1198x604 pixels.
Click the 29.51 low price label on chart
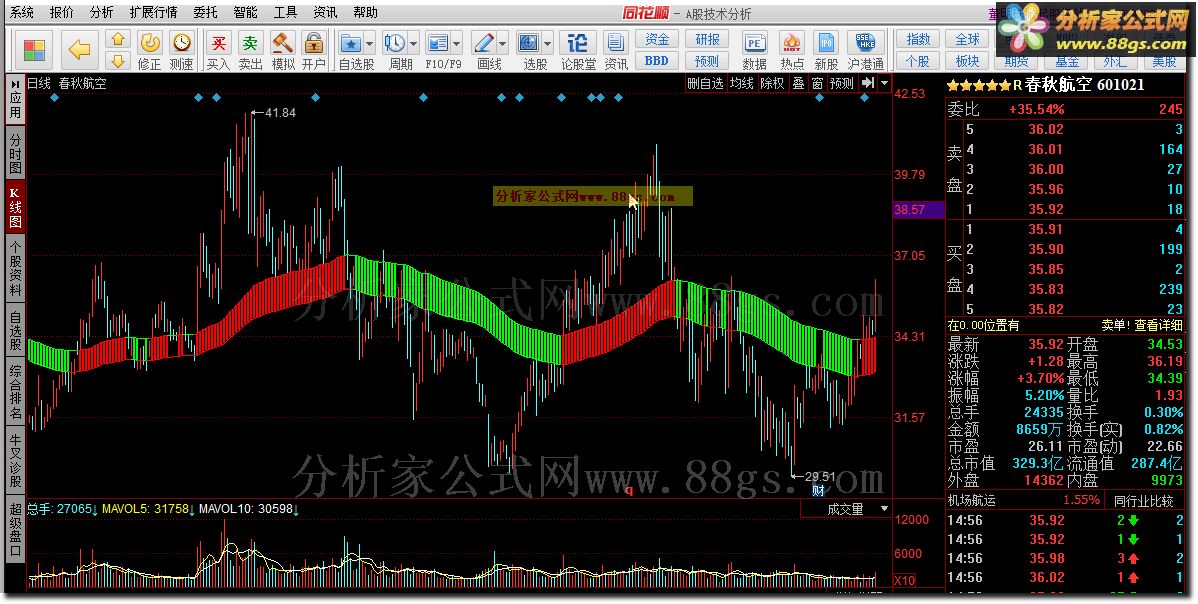point(820,476)
